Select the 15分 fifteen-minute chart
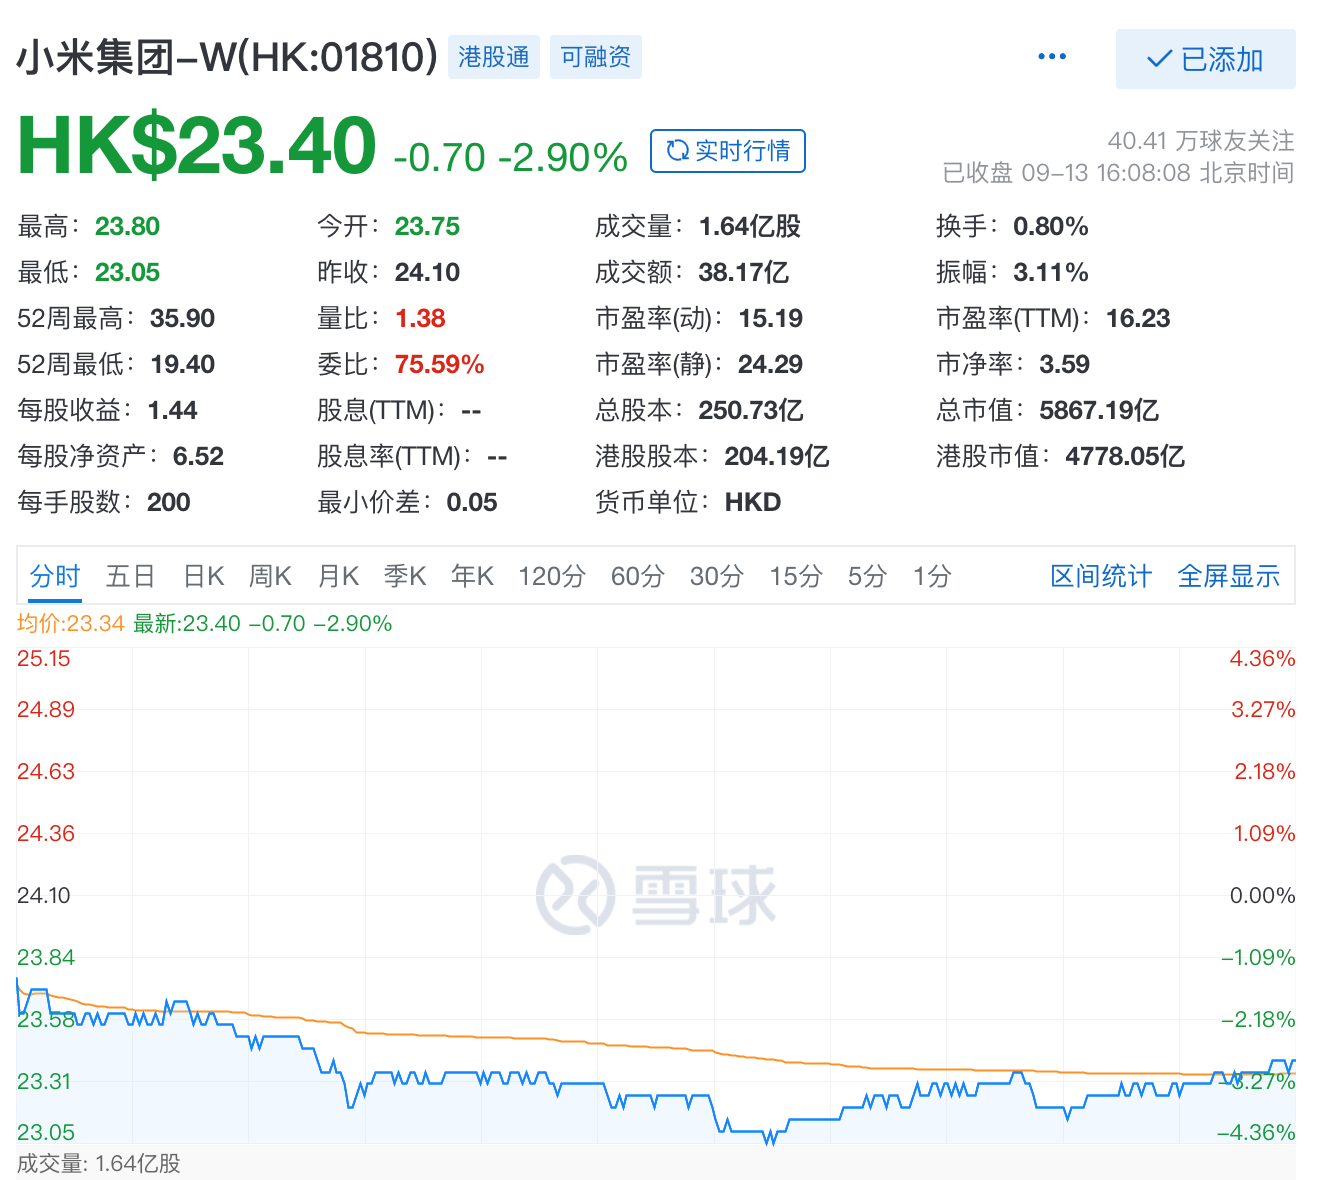 point(795,575)
